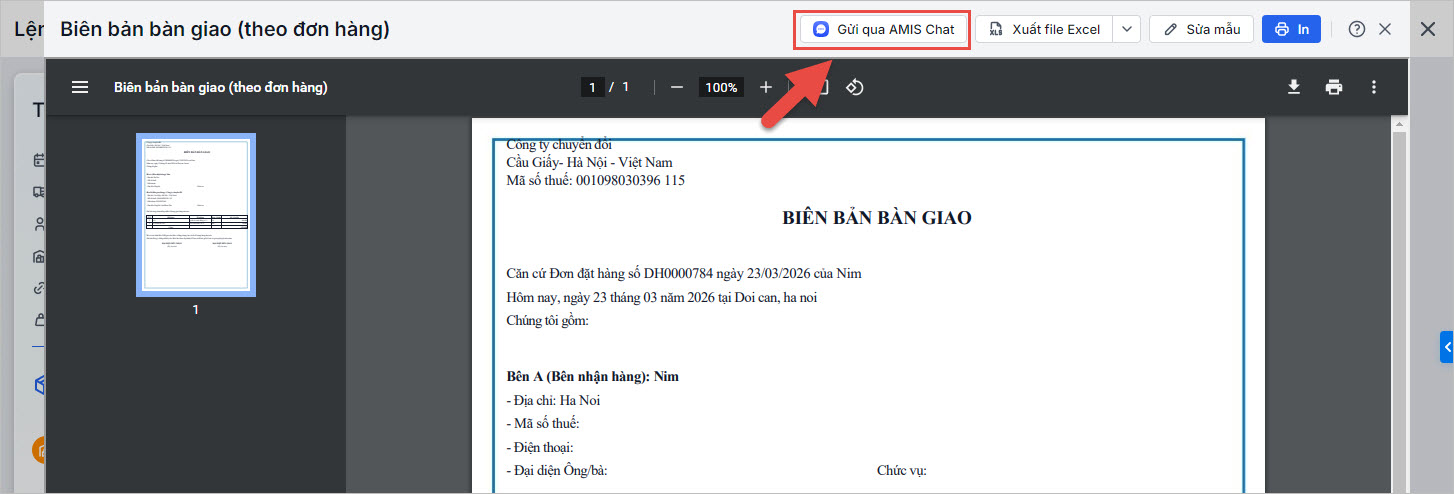Click the Bên A (Bên nhận hàng): Nim line

[x=593, y=376]
